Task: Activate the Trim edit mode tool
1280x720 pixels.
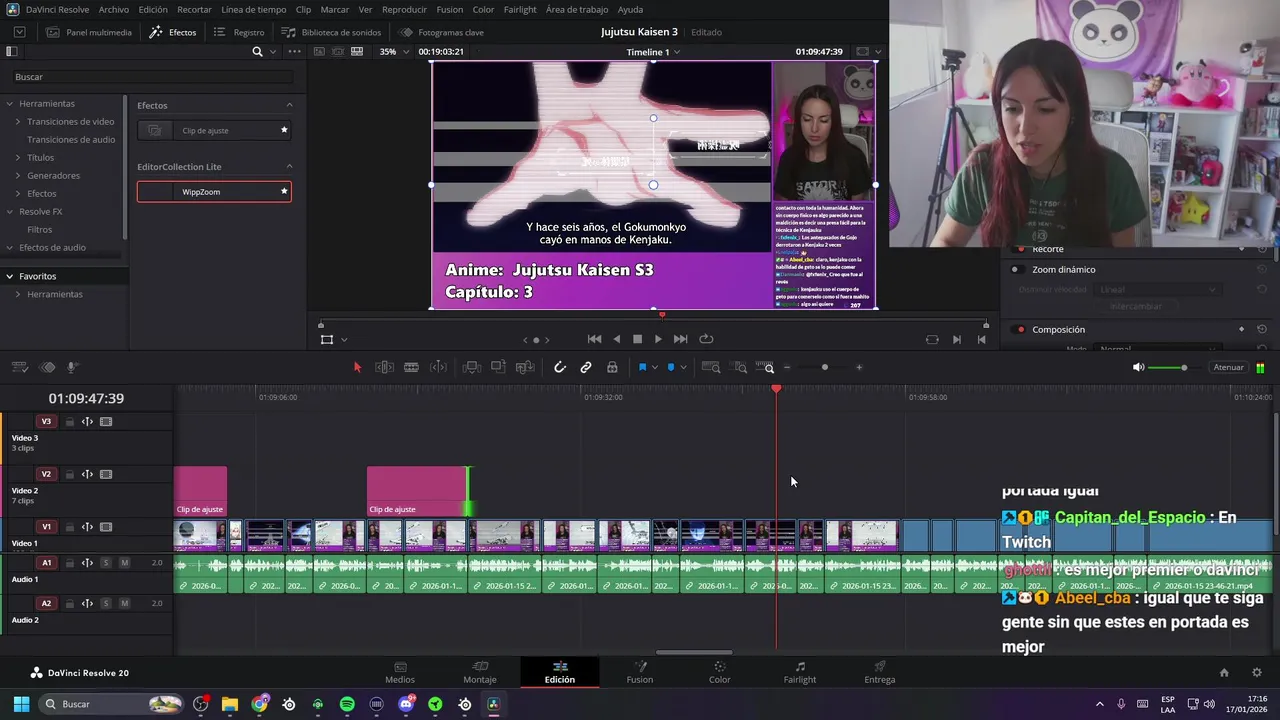Action: 384,367
